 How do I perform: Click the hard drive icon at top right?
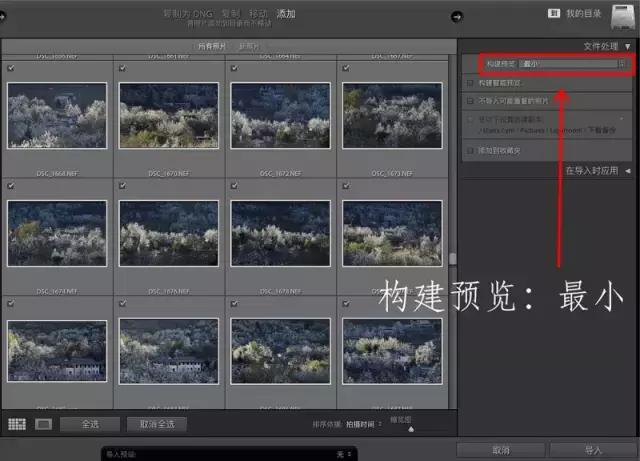[x=623, y=18]
